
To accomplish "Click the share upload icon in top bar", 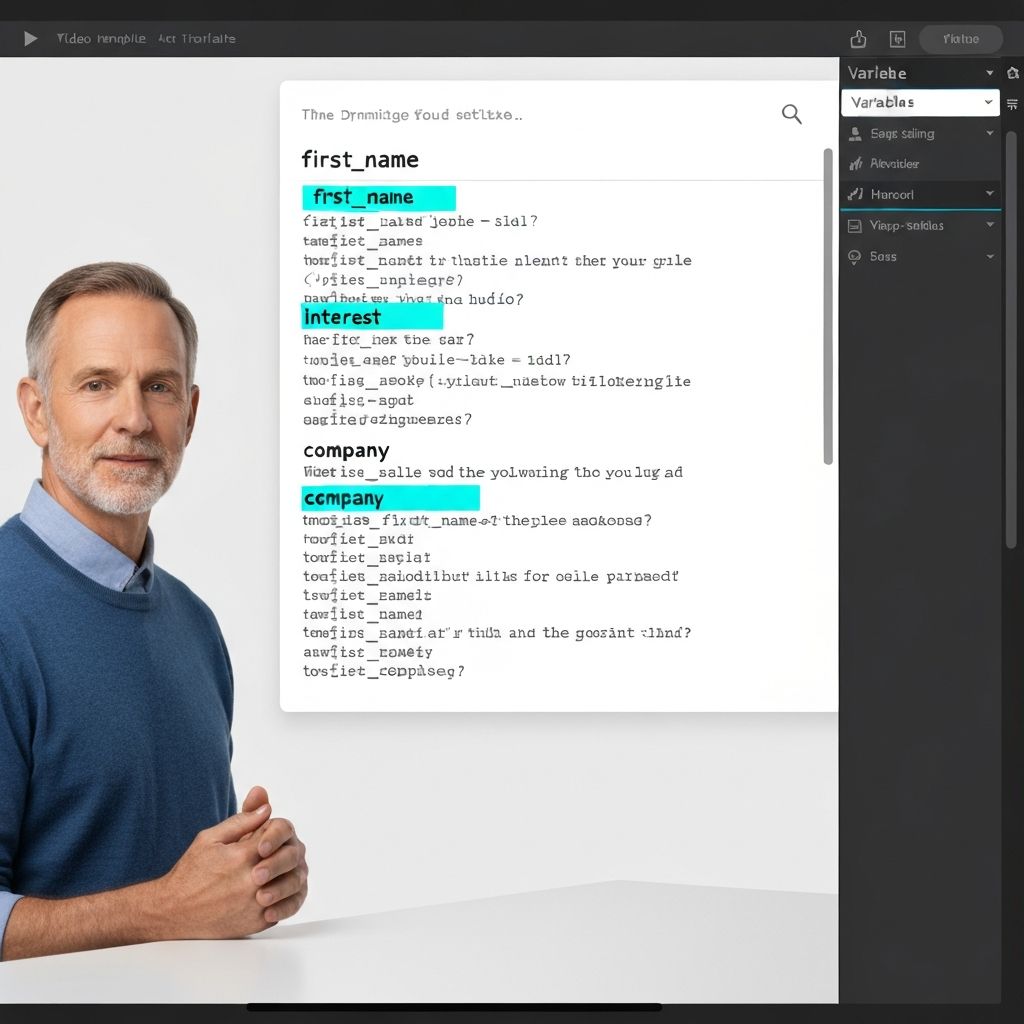I will (858, 39).
